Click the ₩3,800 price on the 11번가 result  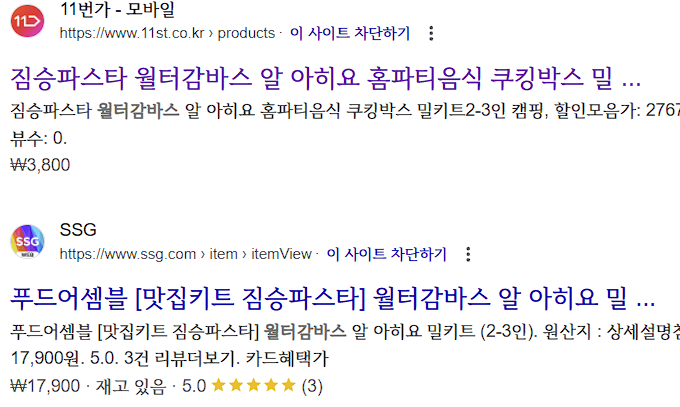point(40,165)
